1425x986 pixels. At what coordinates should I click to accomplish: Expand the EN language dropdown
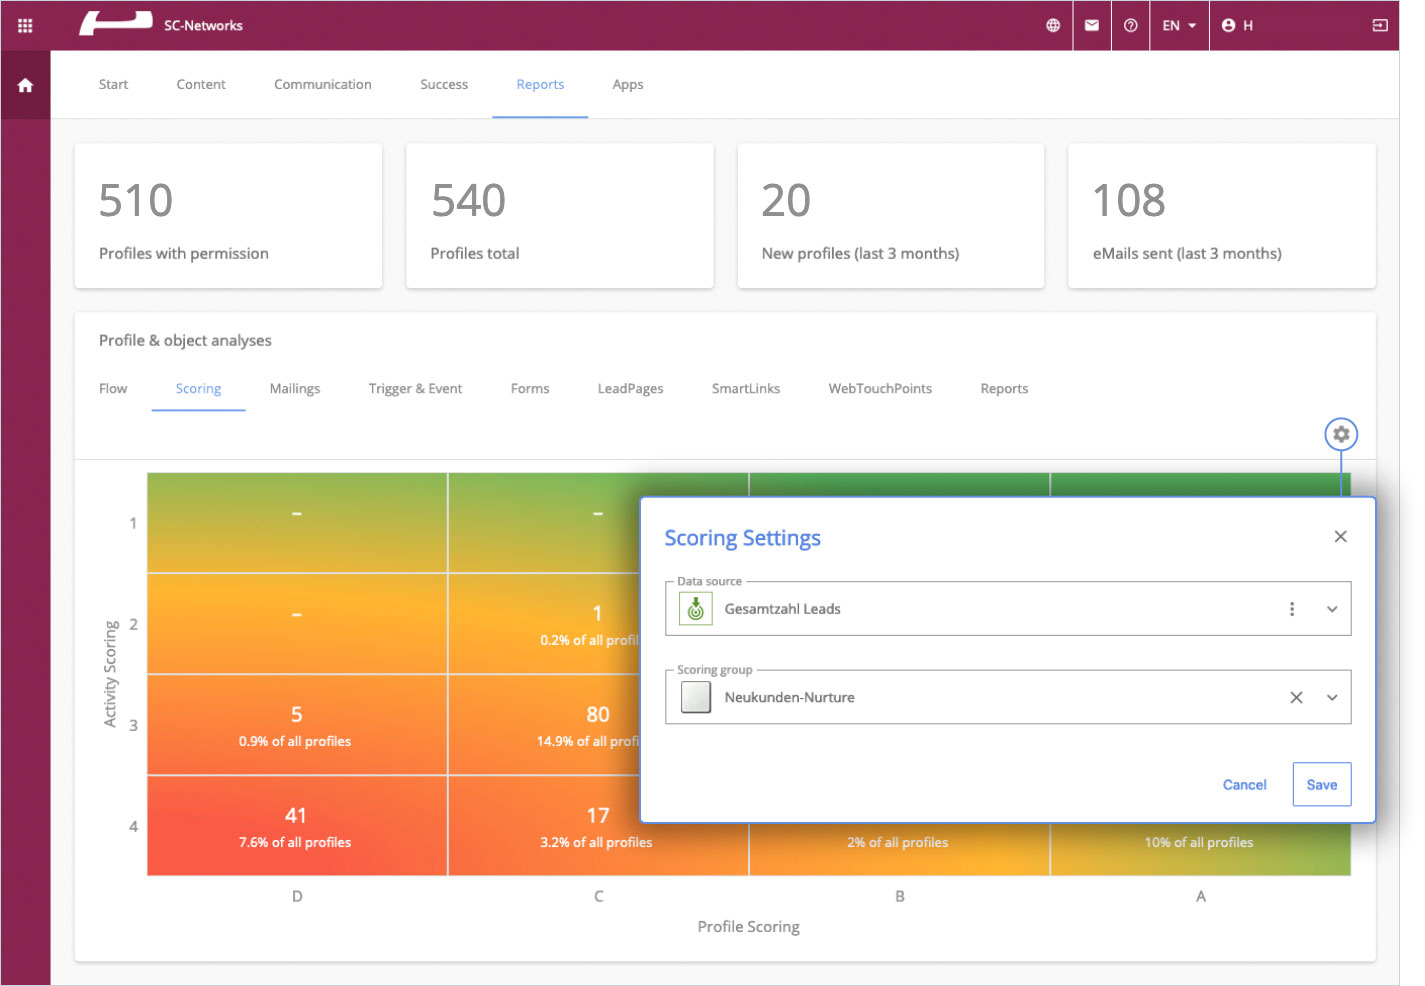1179,26
